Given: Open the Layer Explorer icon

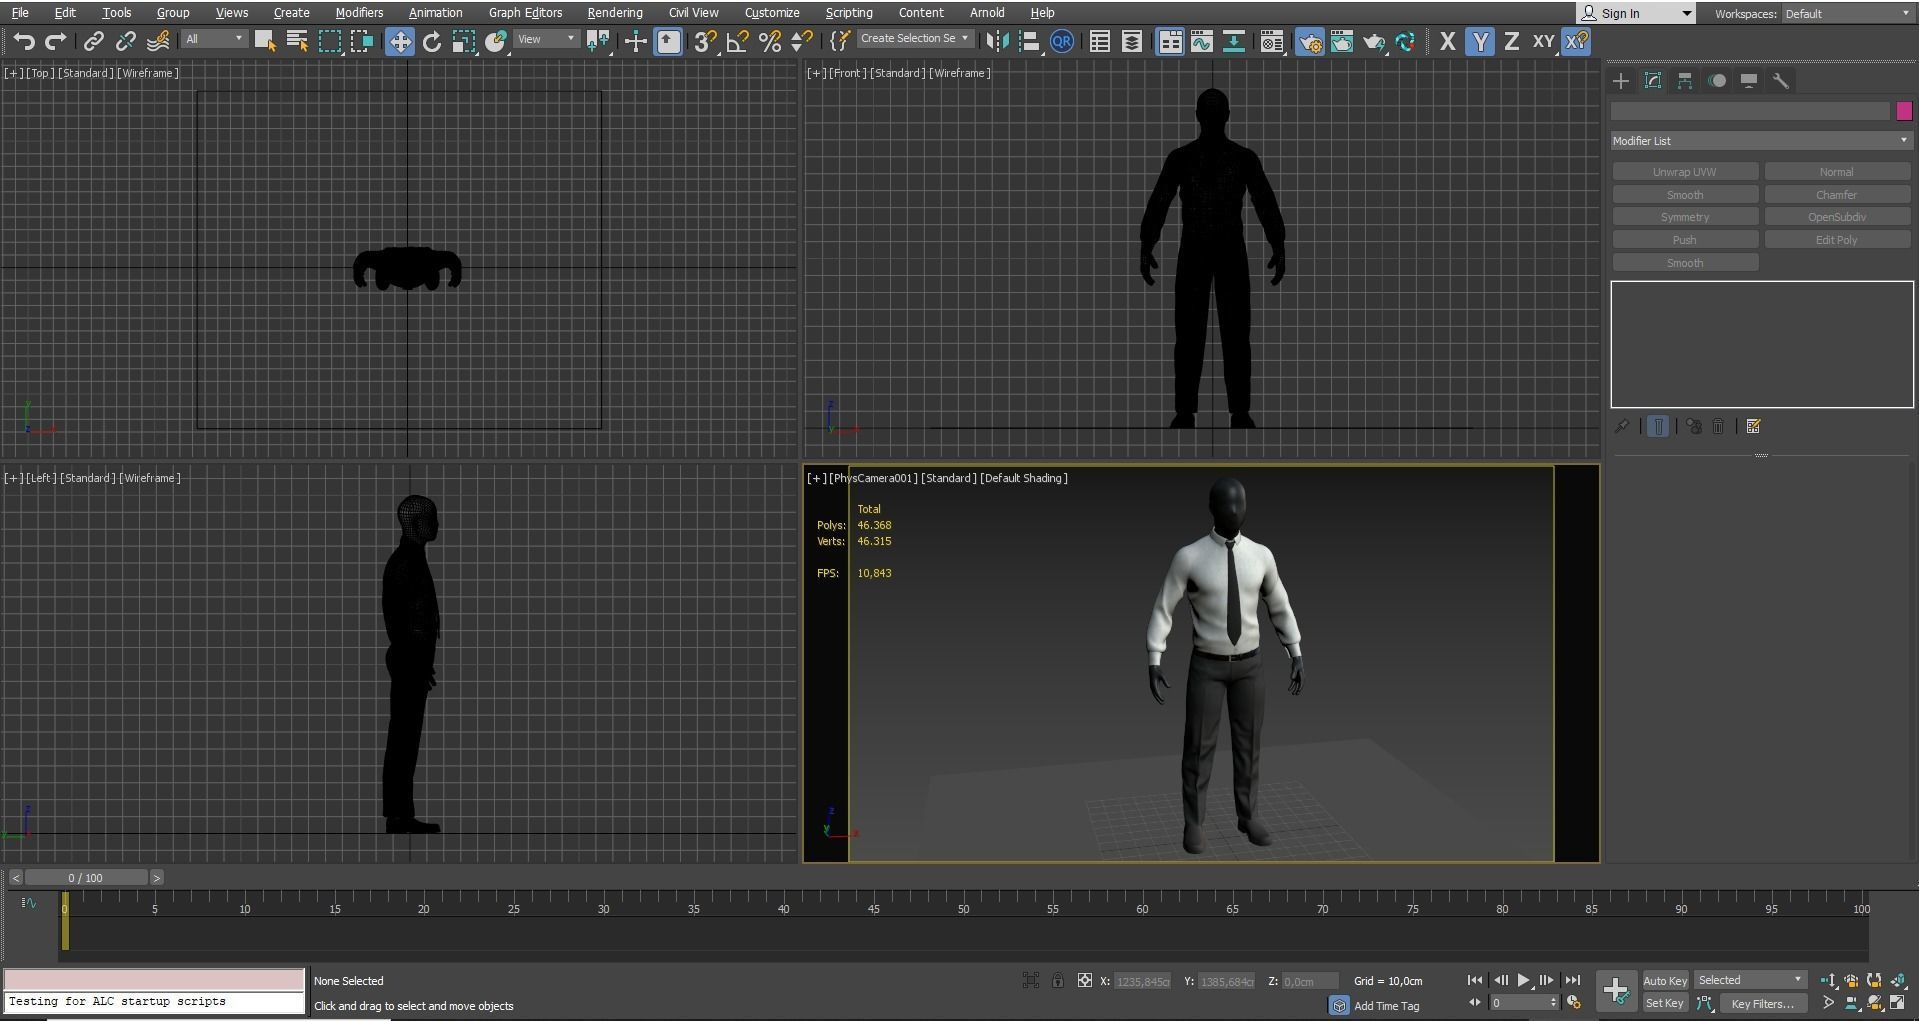Looking at the screenshot, I should [1132, 41].
